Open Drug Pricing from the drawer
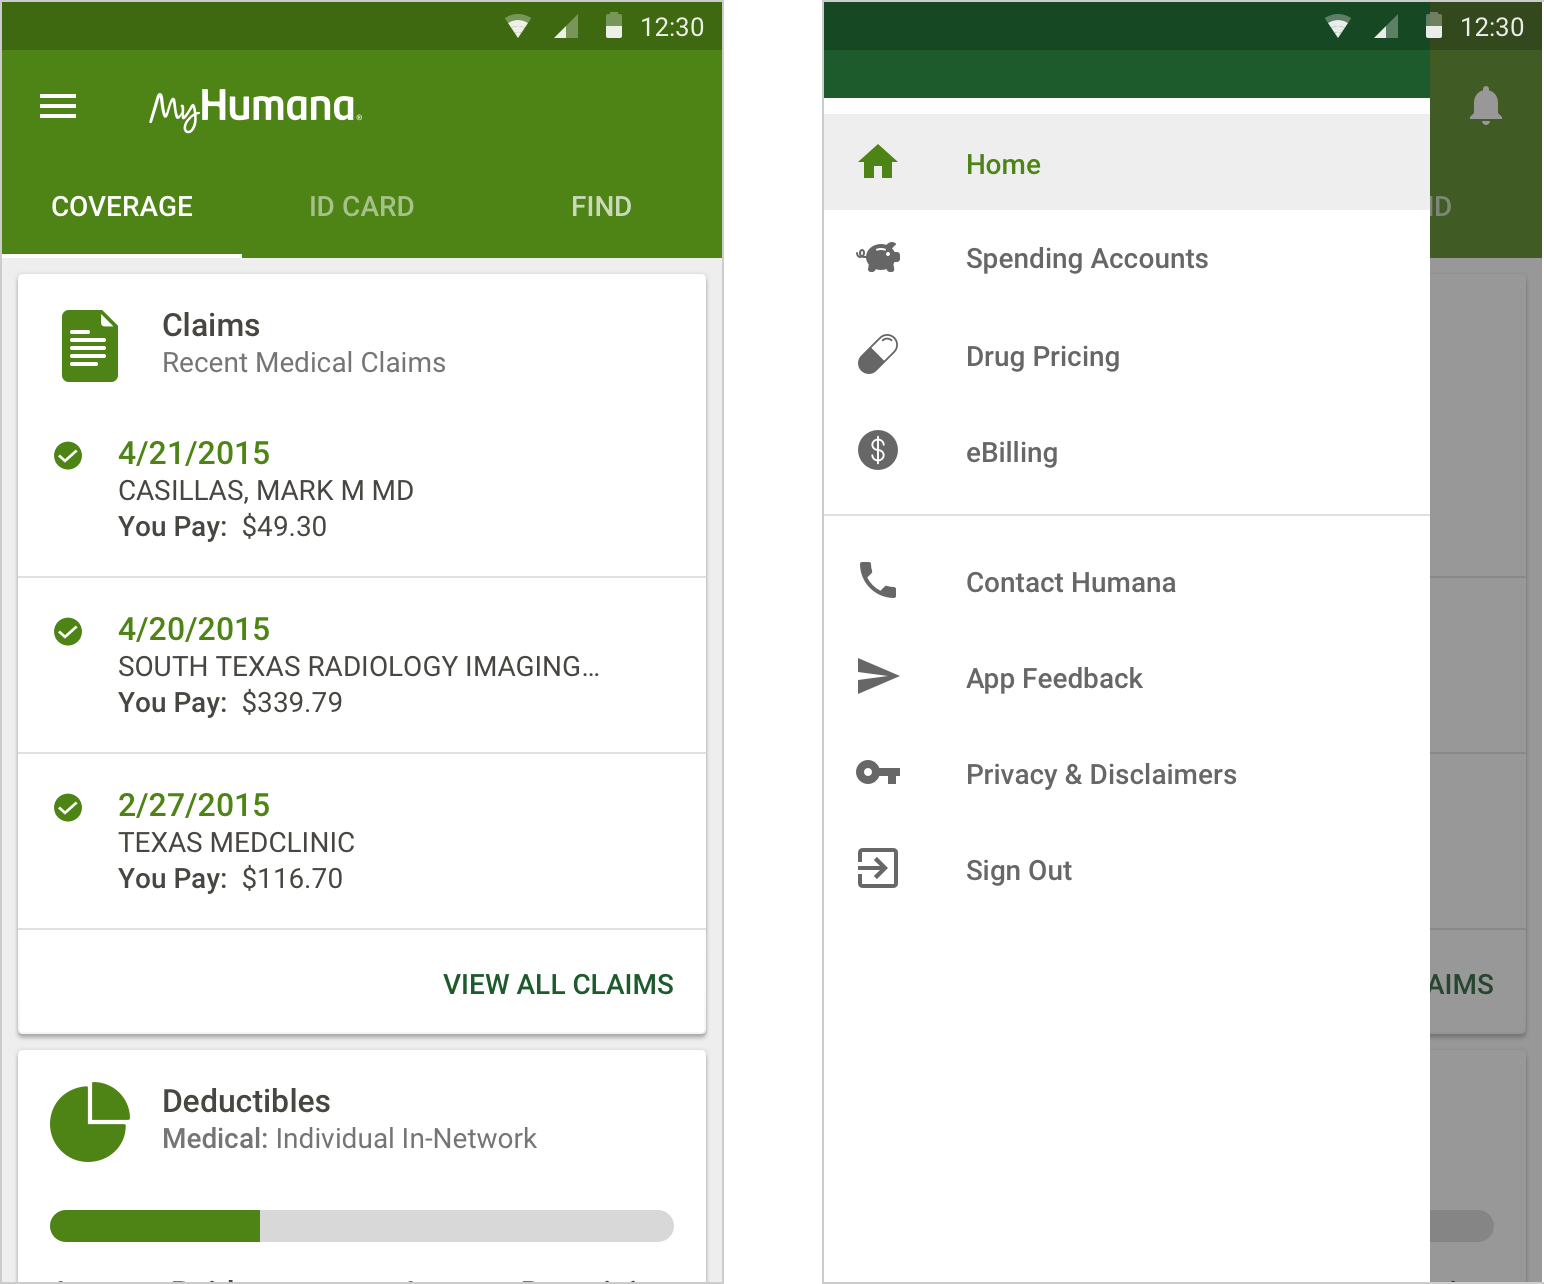Viewport: 1544px width, 1284px height. click(x=1126, y=356)
